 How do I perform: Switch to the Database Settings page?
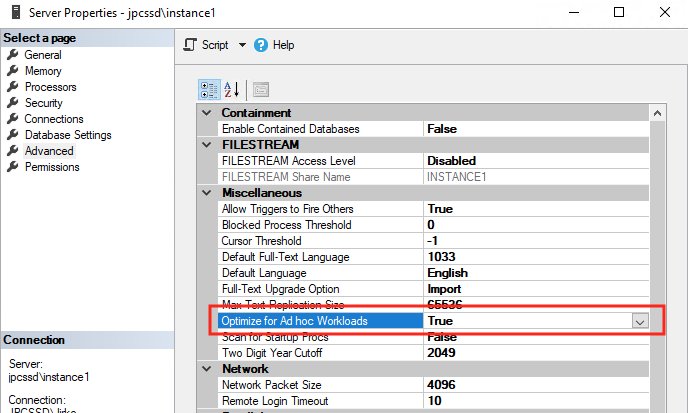pyautogui.click(x=68, y=135)
